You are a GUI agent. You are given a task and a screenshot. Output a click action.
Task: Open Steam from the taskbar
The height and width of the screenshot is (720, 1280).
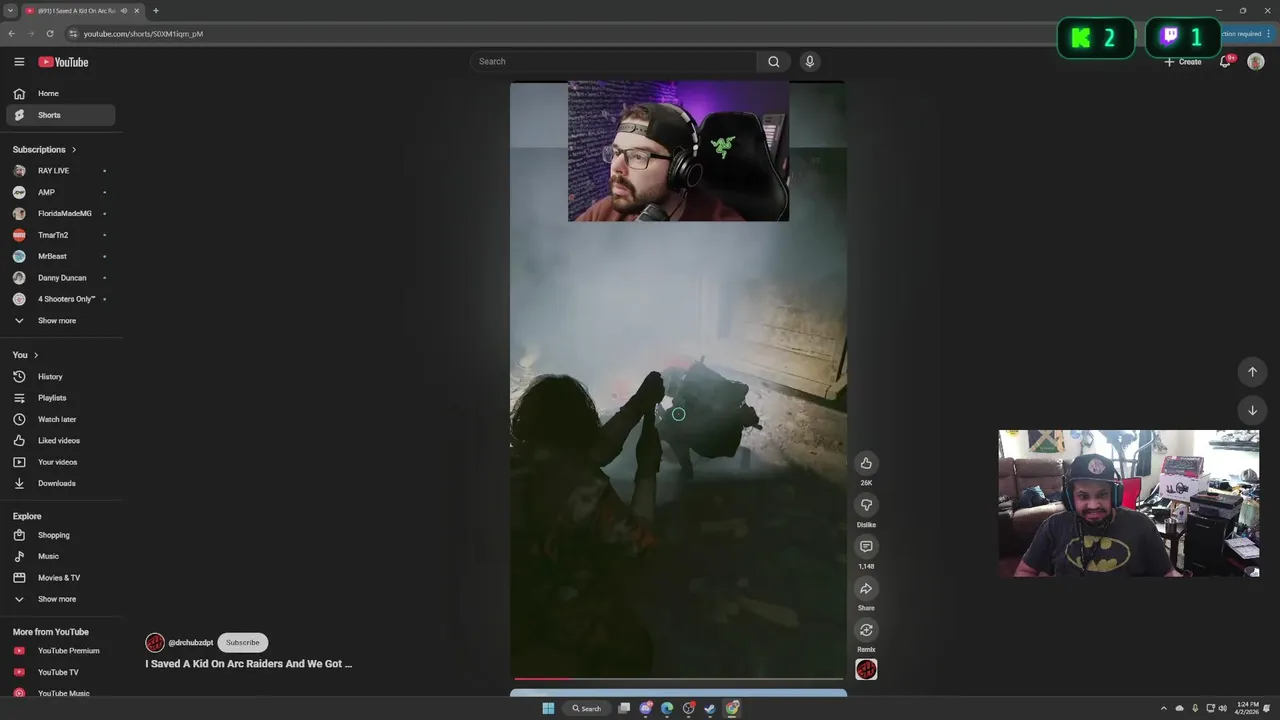click(x=710, y=709)
